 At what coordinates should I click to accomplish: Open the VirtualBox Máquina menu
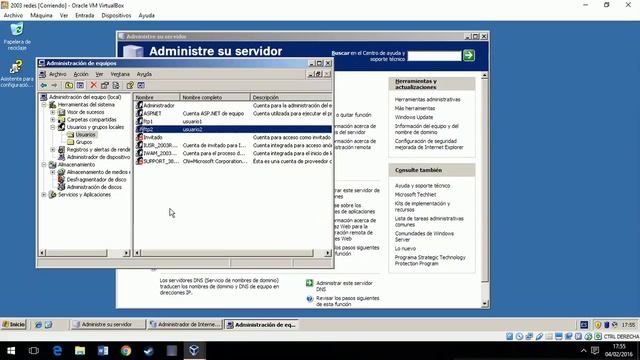tap(41, 16)
